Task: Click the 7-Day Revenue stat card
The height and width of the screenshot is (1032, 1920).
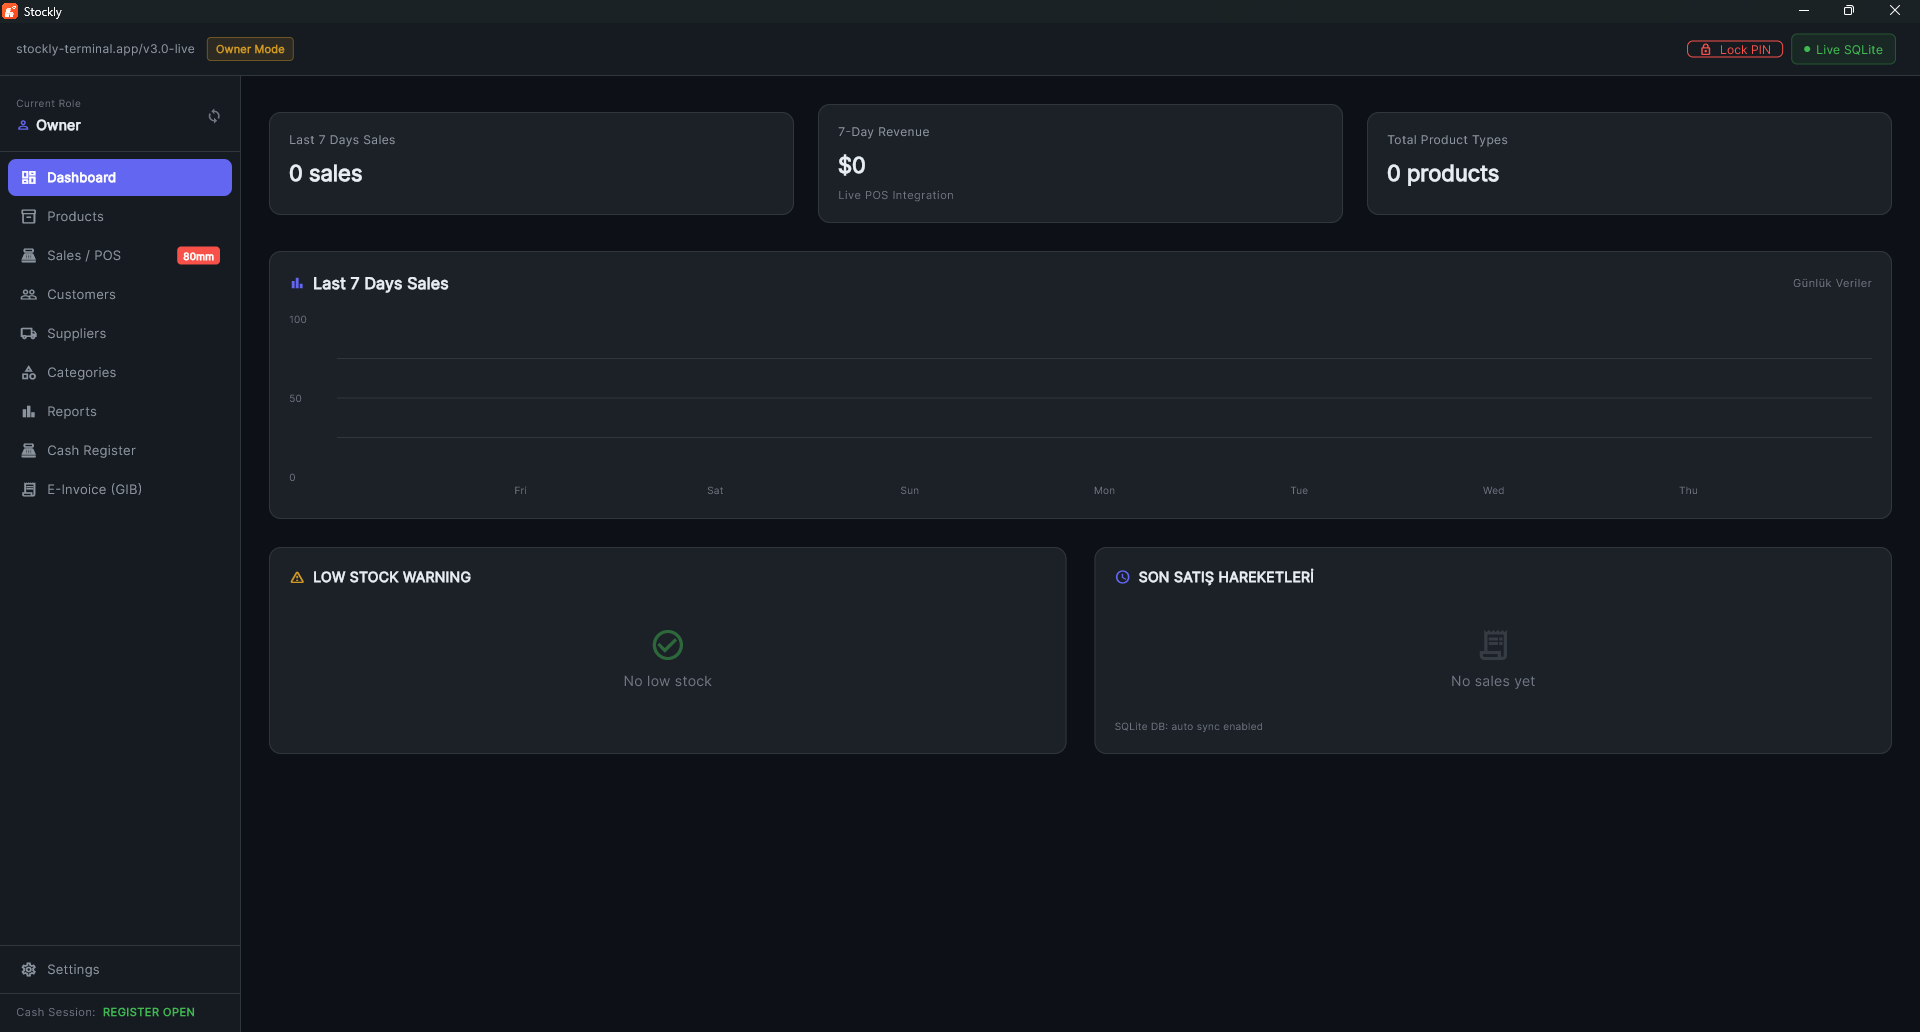Action: tap(1080, 163)
